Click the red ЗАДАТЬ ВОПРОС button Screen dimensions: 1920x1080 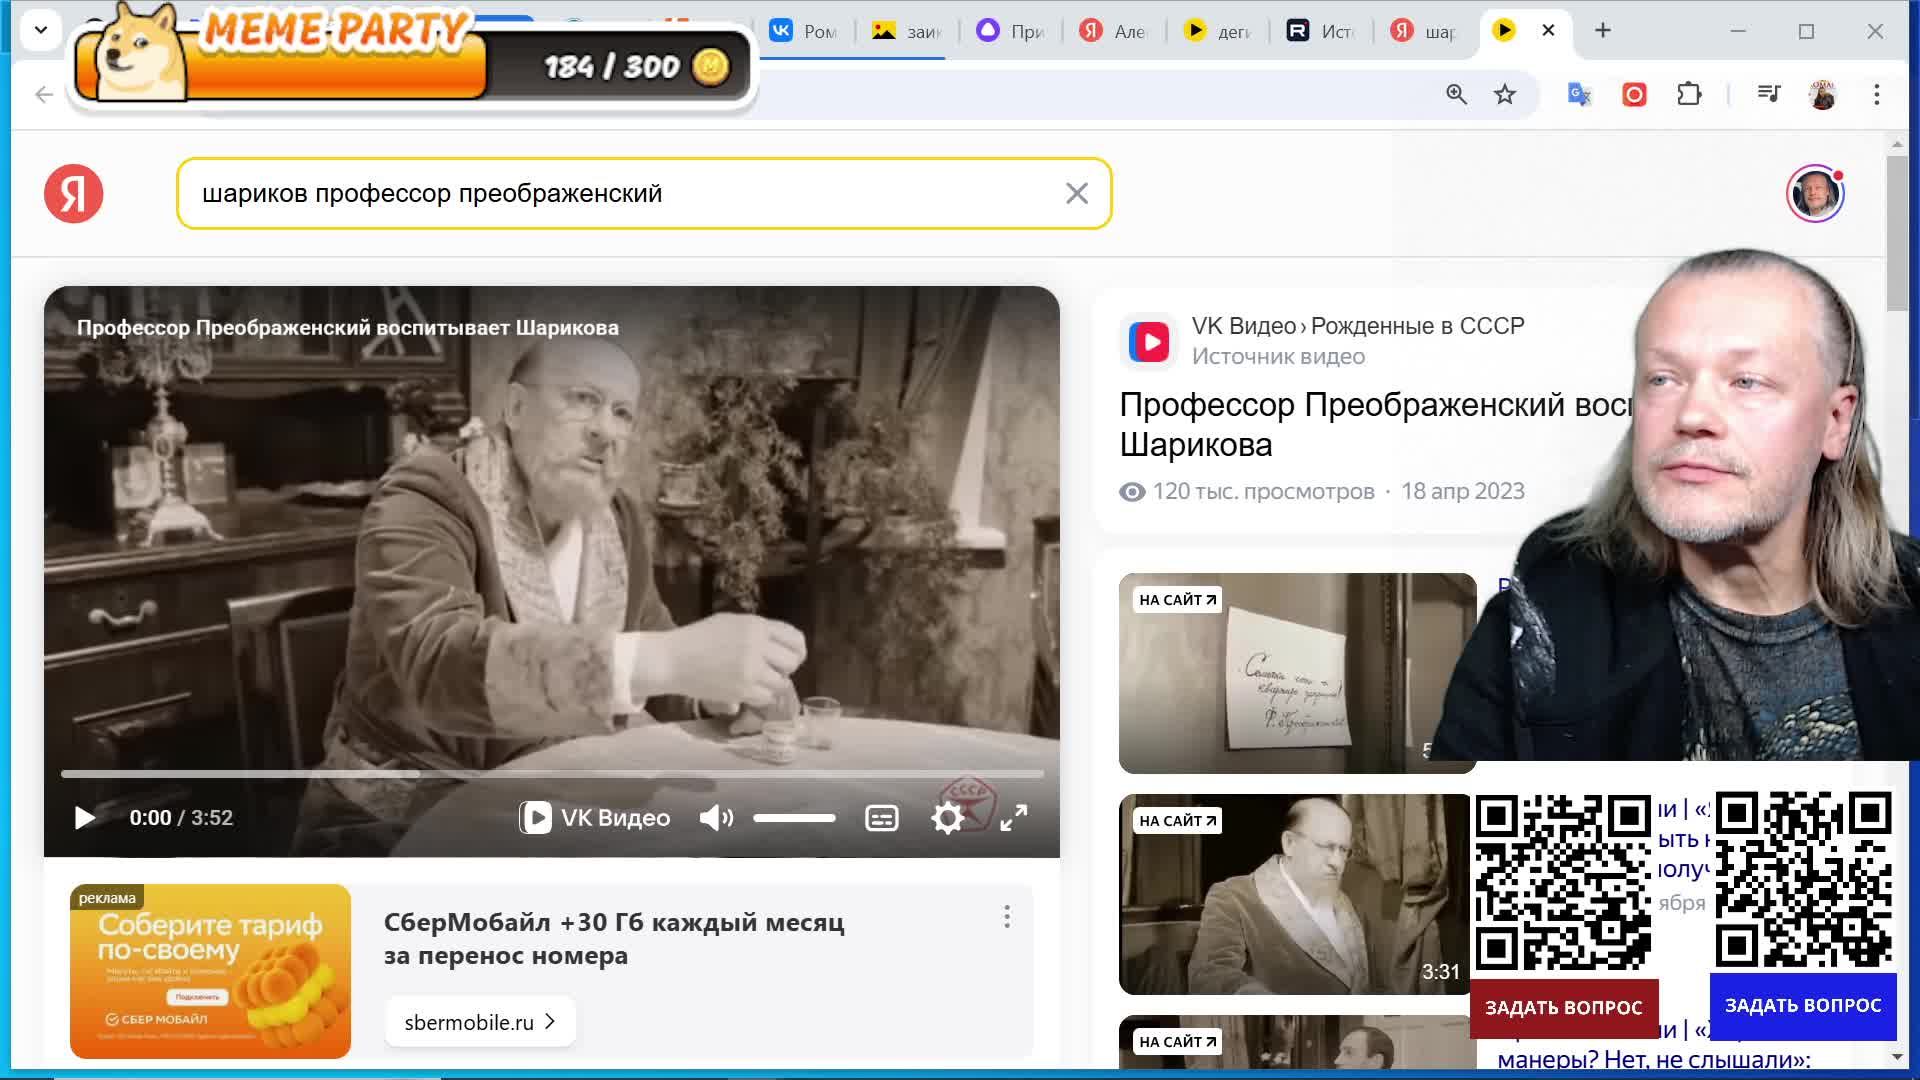[1565, 1007]
